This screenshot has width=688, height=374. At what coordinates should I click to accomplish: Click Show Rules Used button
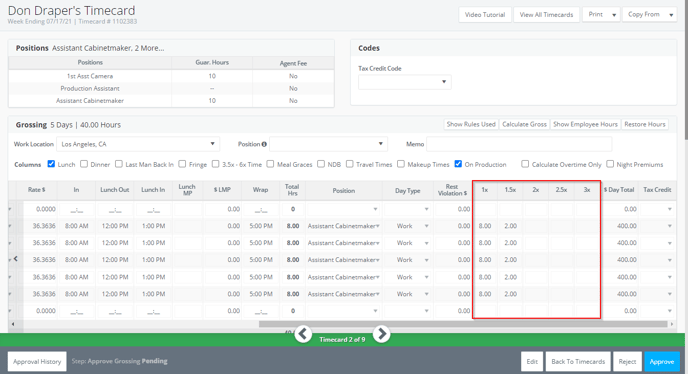[x=471, y=124]
